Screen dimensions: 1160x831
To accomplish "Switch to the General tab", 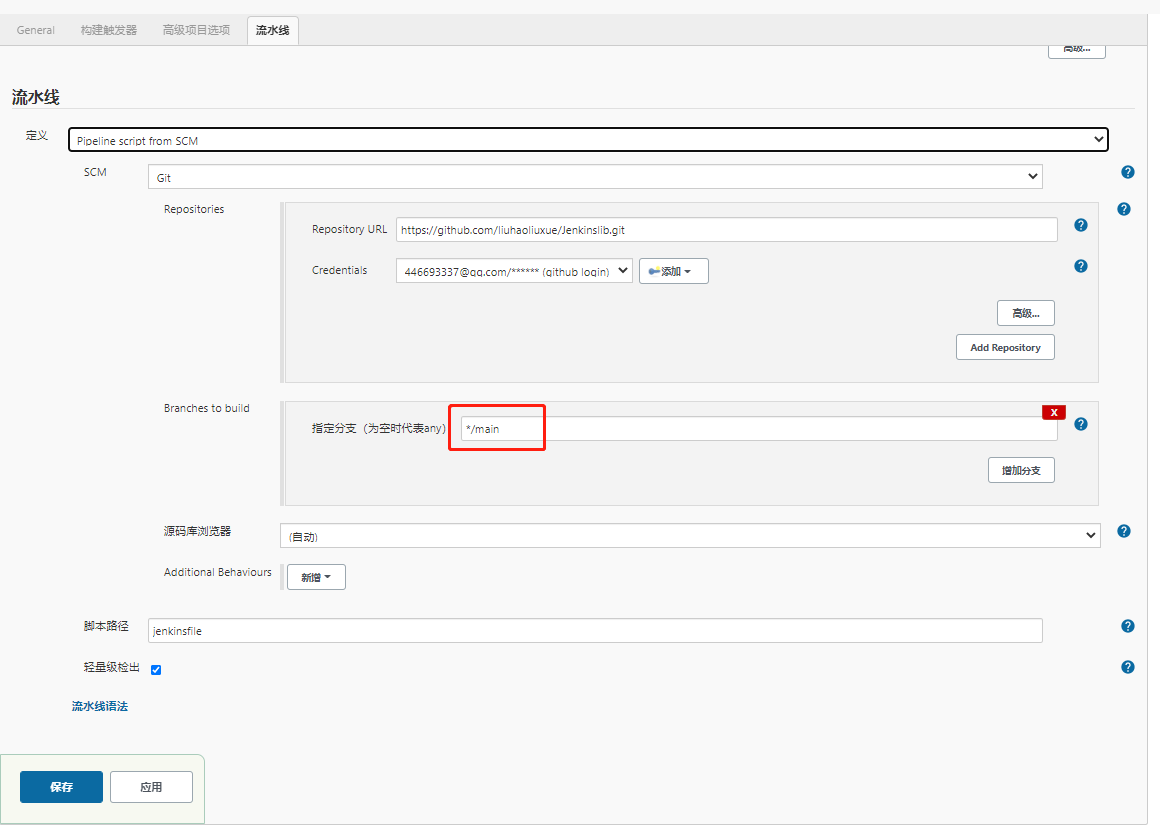I will 36,30.
